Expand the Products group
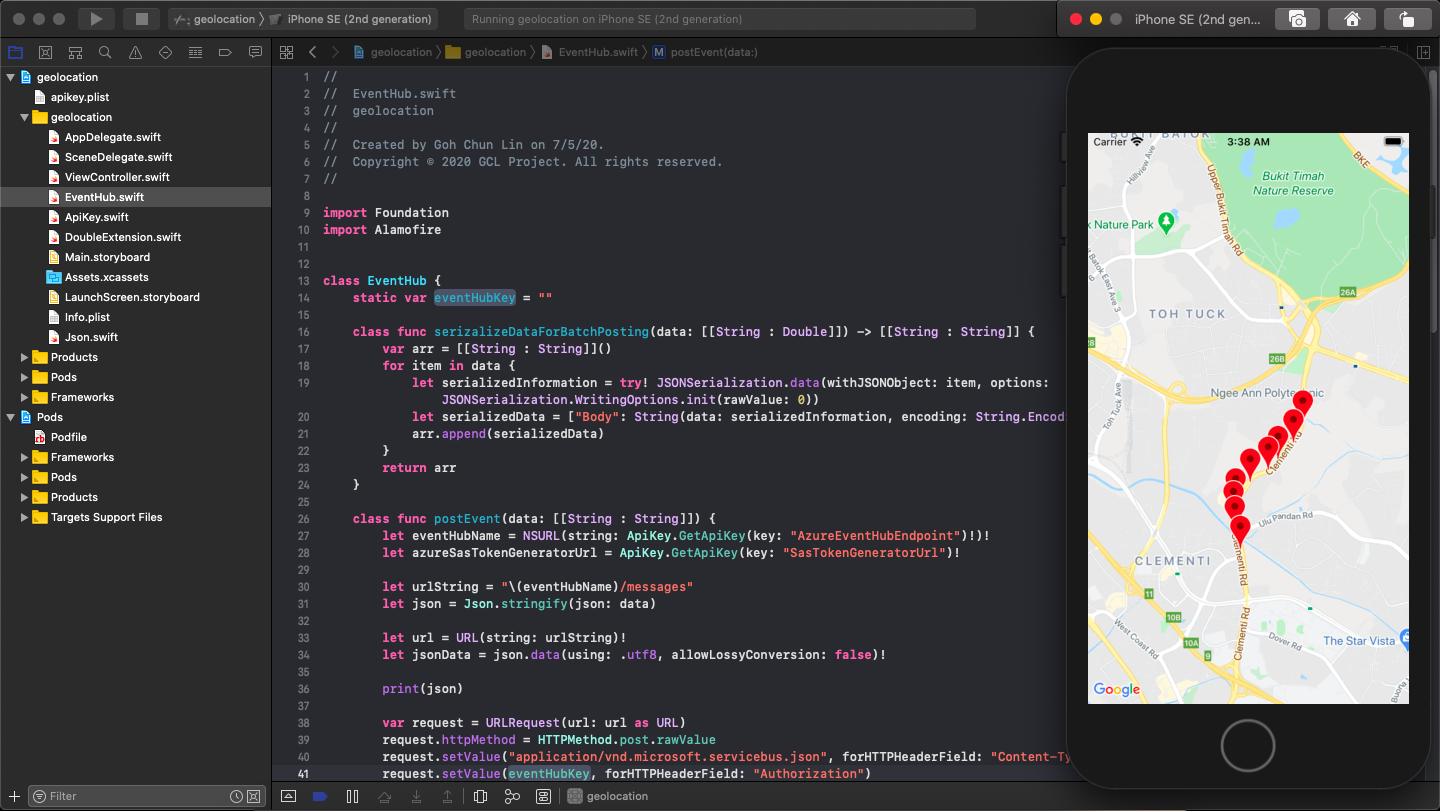Screen dimensions: 1440x811 point(24,357)
